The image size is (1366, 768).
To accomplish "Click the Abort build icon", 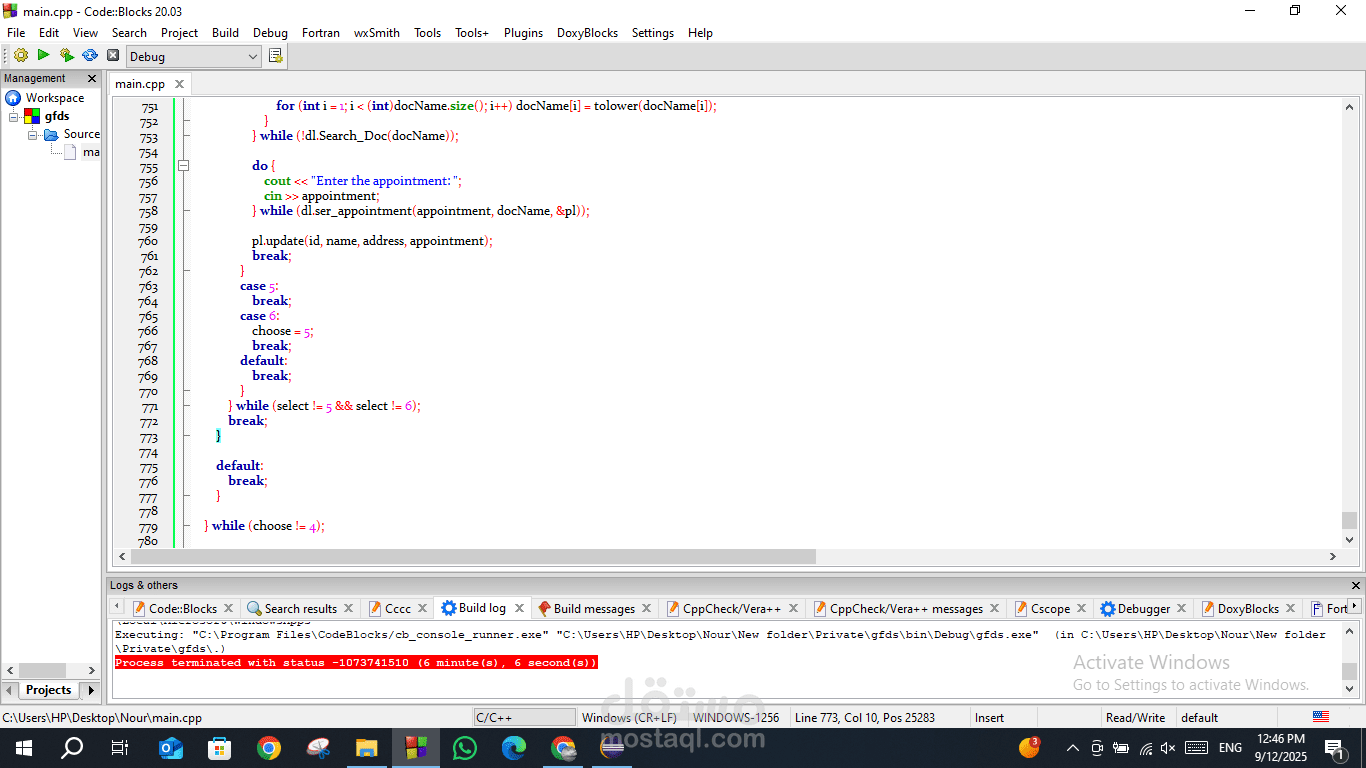I will [x=113, y=56].
